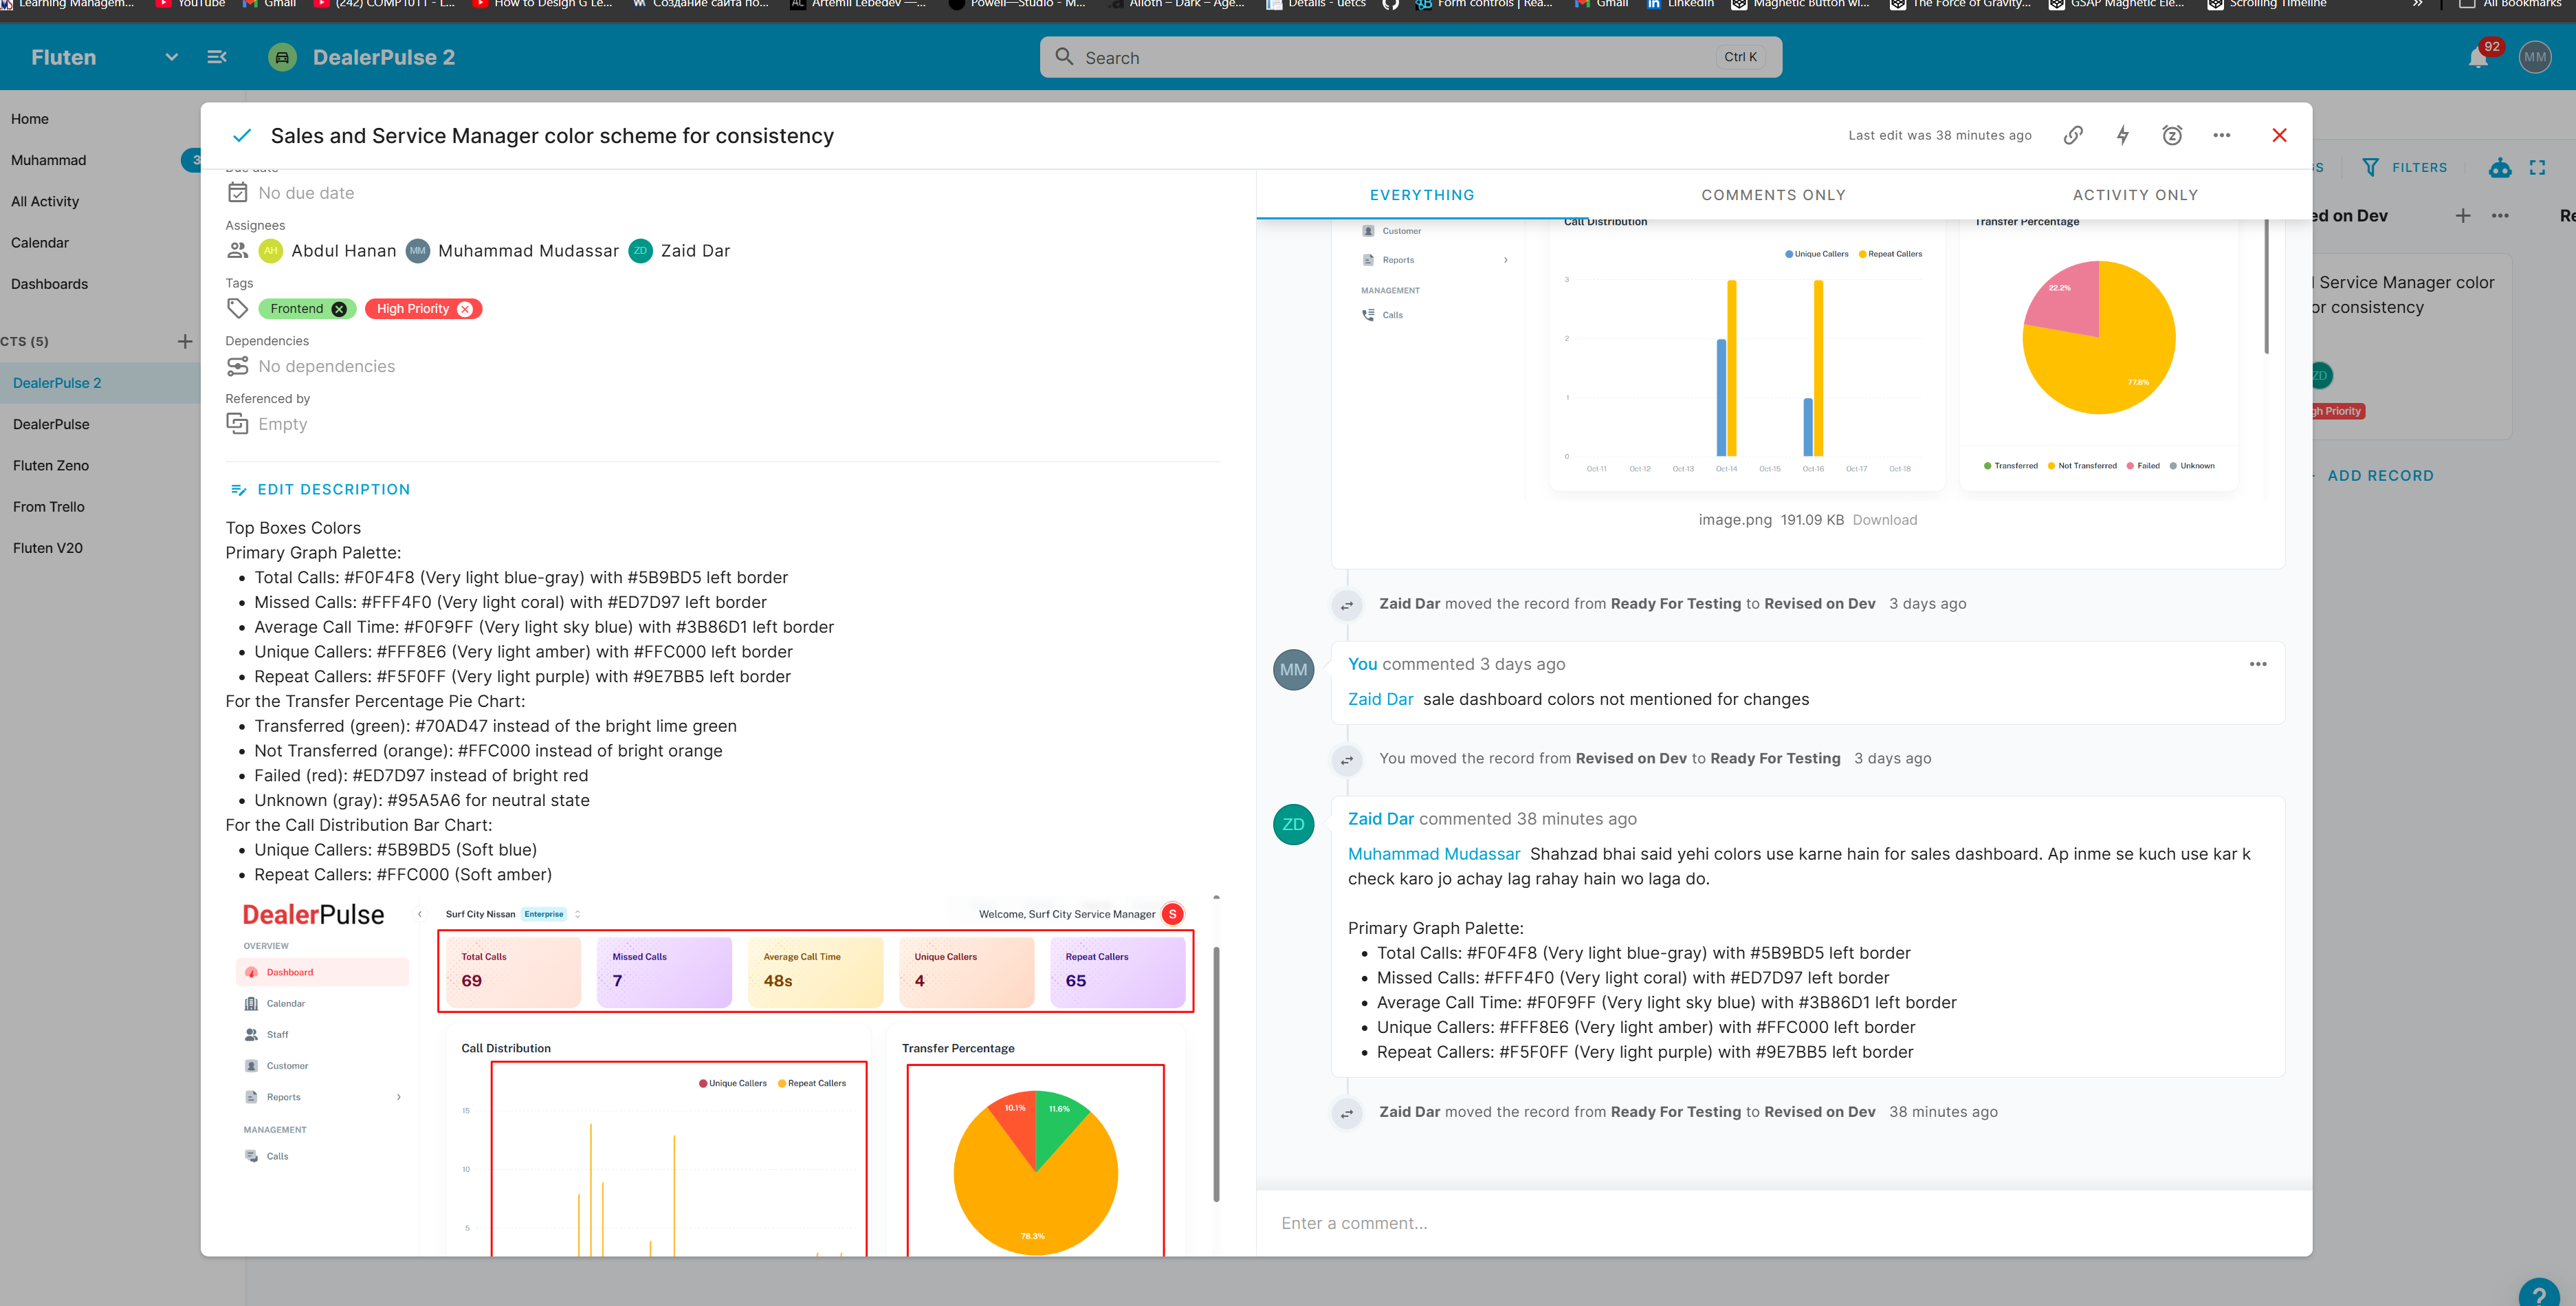Collapse the sidebar with the menu icon
Image resolution: width=2576 pixels, height=1306 pixels.
tap(216, 57)
